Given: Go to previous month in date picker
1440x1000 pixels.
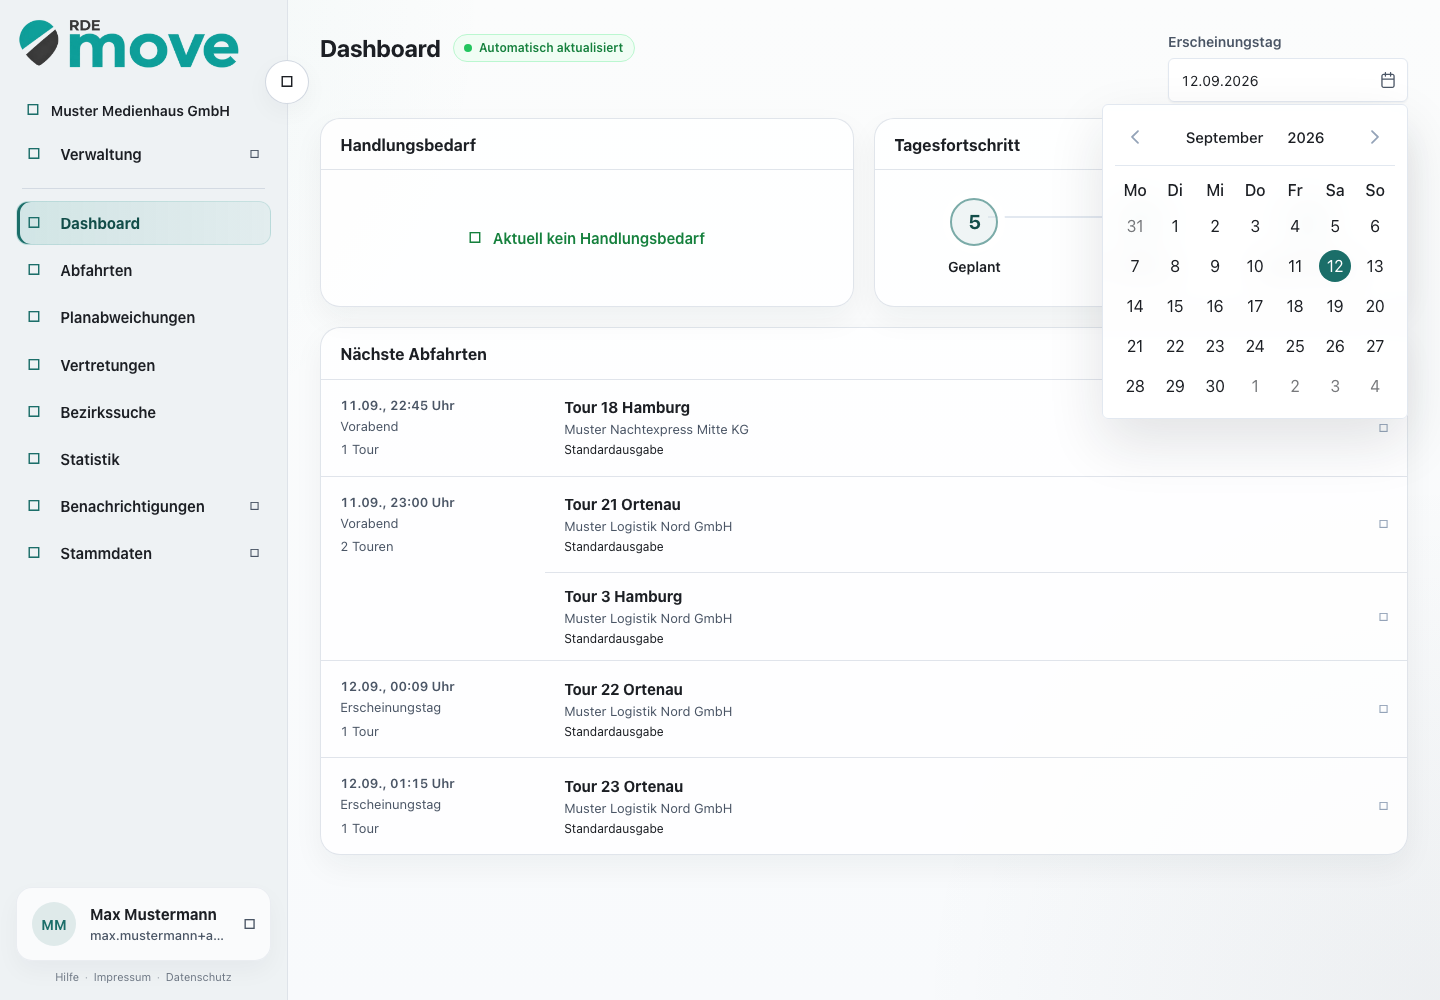Looking at the screenshot, I should [x=1135, y=137].
